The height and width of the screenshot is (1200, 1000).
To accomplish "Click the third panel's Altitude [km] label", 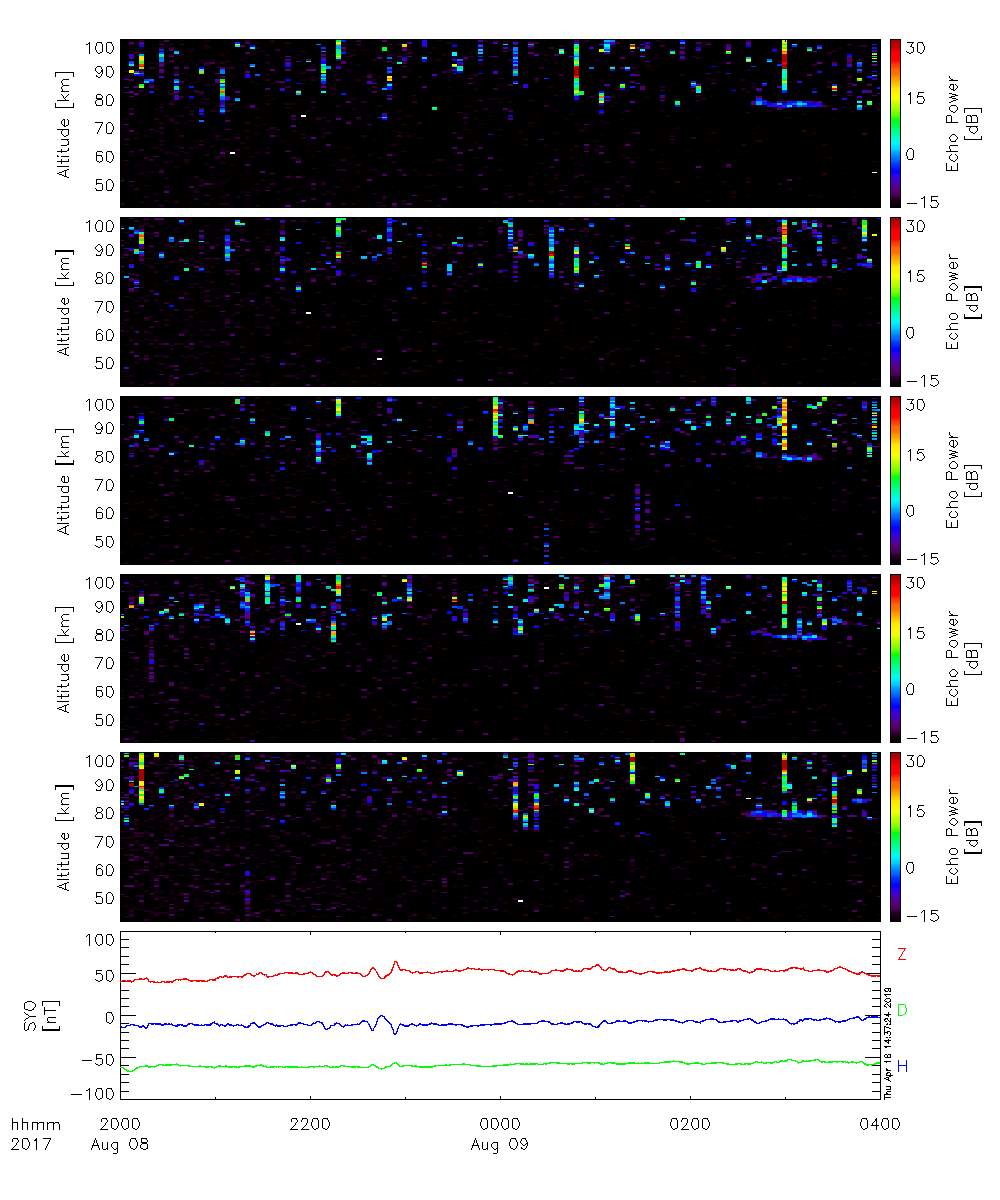I will tap(64, 480).
